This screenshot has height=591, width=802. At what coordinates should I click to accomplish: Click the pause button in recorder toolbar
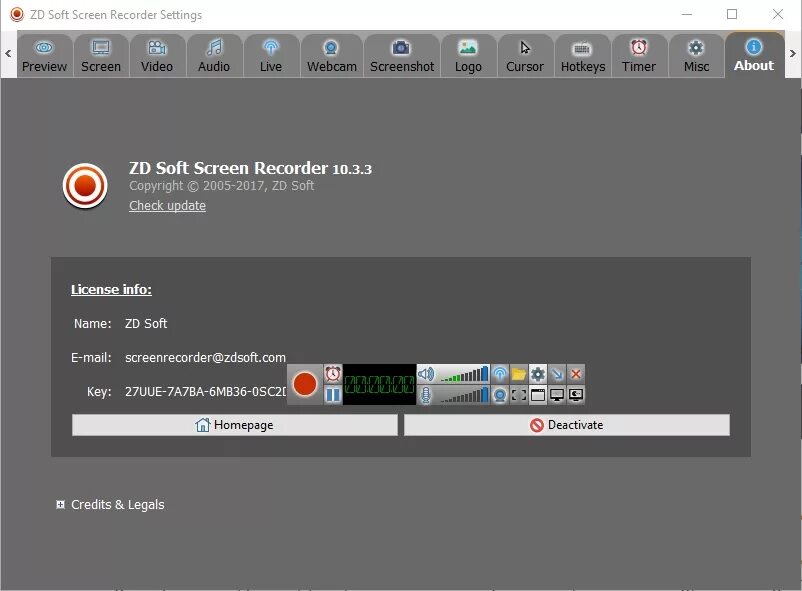(x=333, y=395)
